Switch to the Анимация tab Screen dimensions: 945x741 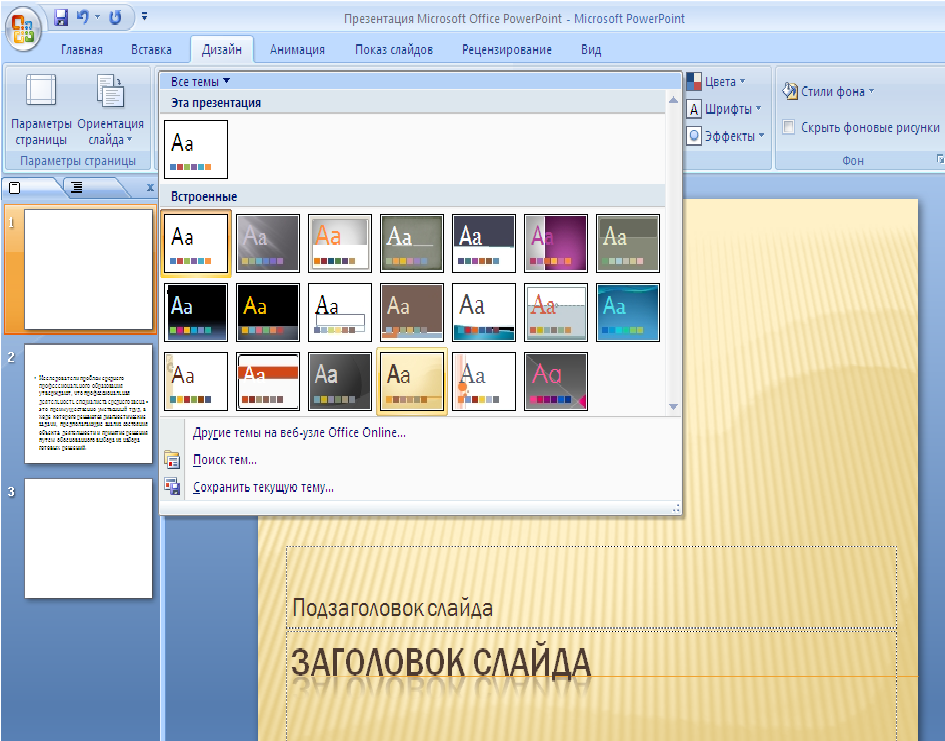[x=297, y=49]
